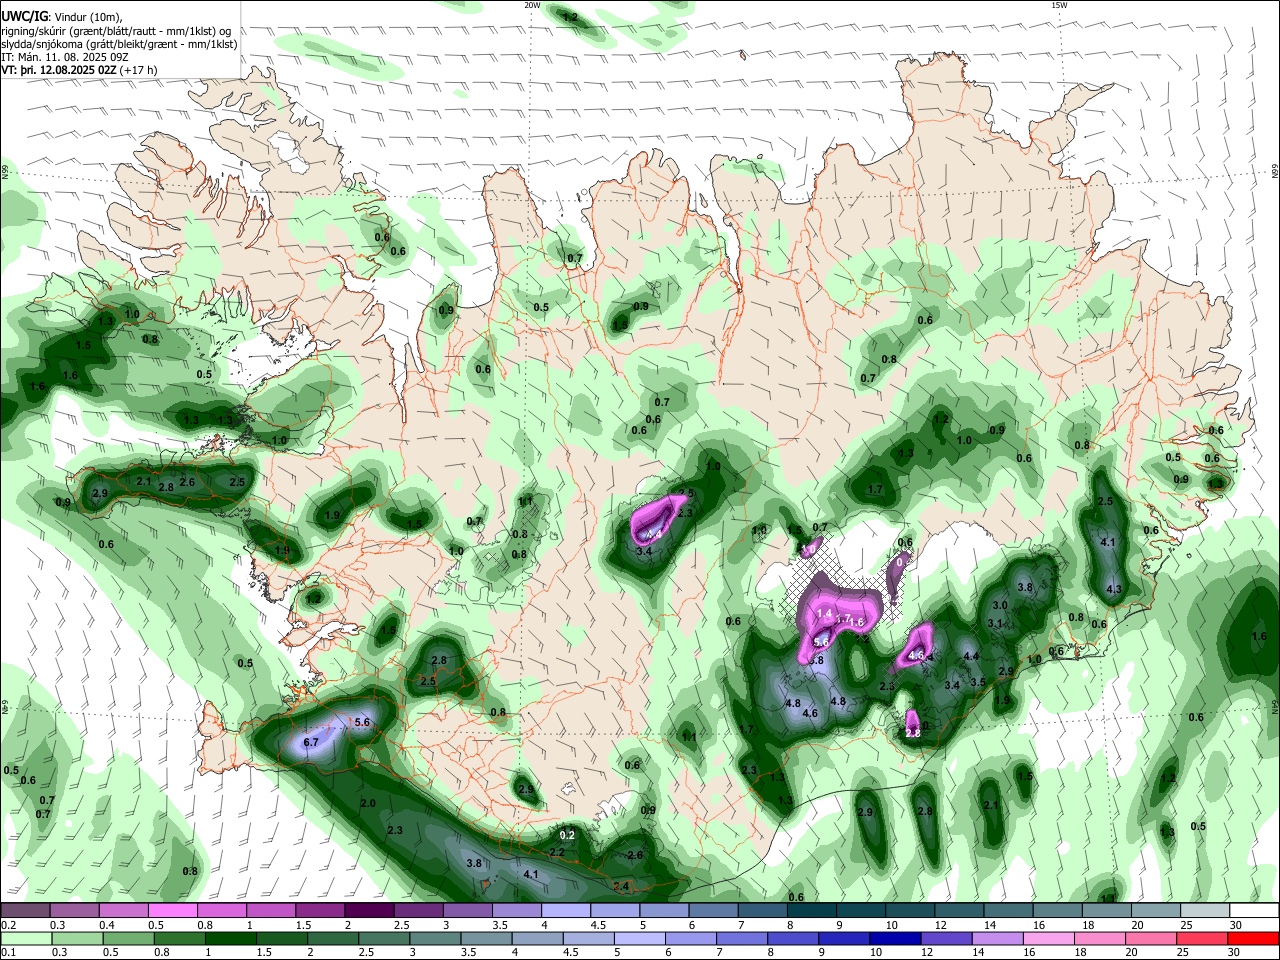Select the lightest green 0.1 swatch in lower legend
The width and height of the screenshot is (1280, 960).
pos(25,938)
